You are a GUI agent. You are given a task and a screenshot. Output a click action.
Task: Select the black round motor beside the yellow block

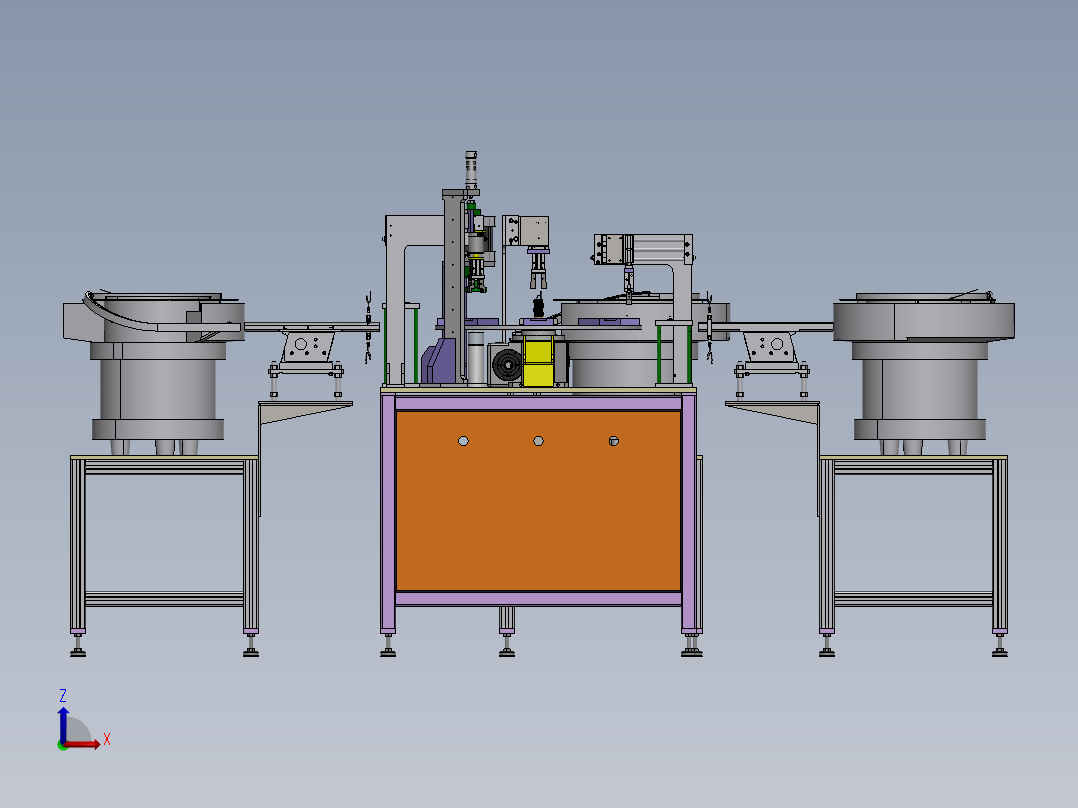point(507,364)
